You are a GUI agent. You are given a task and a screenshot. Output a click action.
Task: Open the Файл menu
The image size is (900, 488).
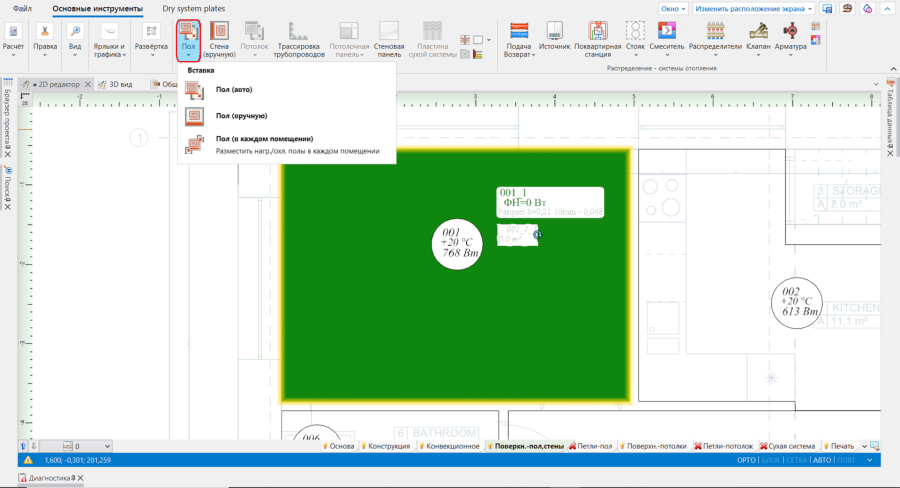tap(22, 9)
